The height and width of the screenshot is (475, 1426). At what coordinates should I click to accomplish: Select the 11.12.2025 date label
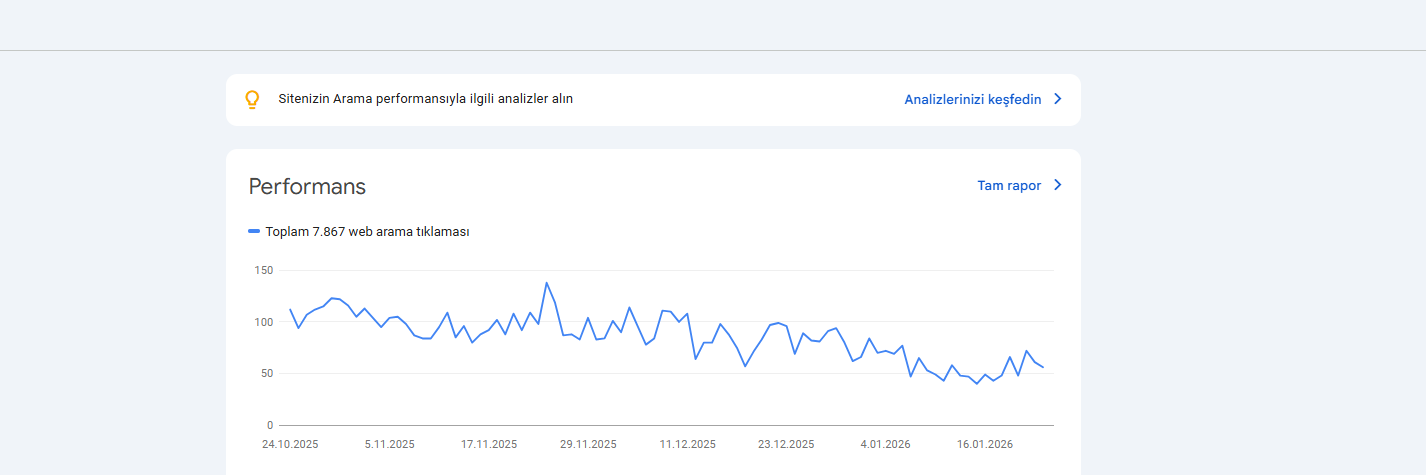click(687, 445)
